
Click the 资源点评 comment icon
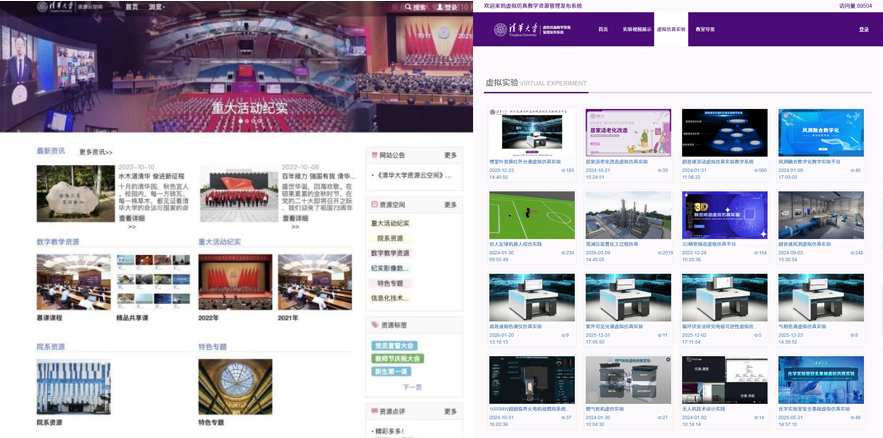point(373,411)
